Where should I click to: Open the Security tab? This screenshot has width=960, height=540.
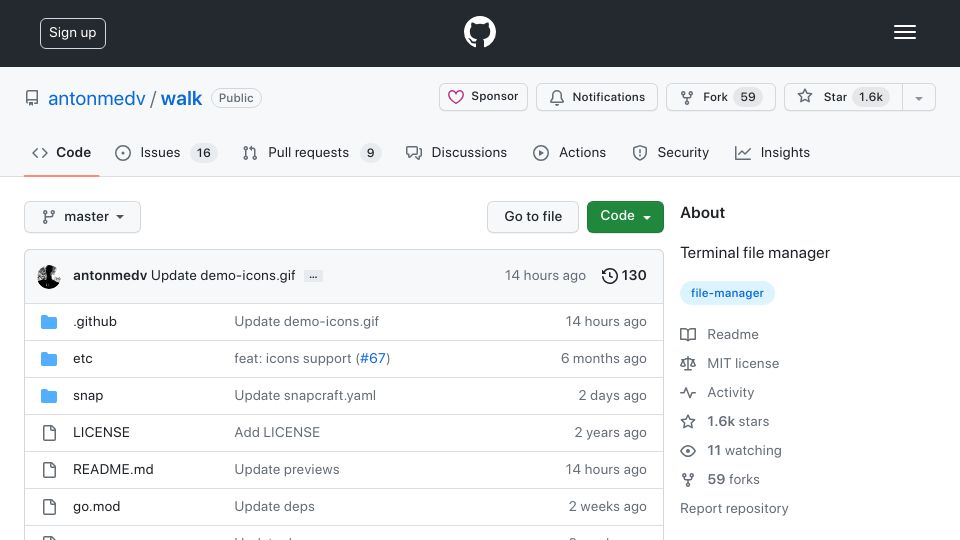tap(670, 152)
